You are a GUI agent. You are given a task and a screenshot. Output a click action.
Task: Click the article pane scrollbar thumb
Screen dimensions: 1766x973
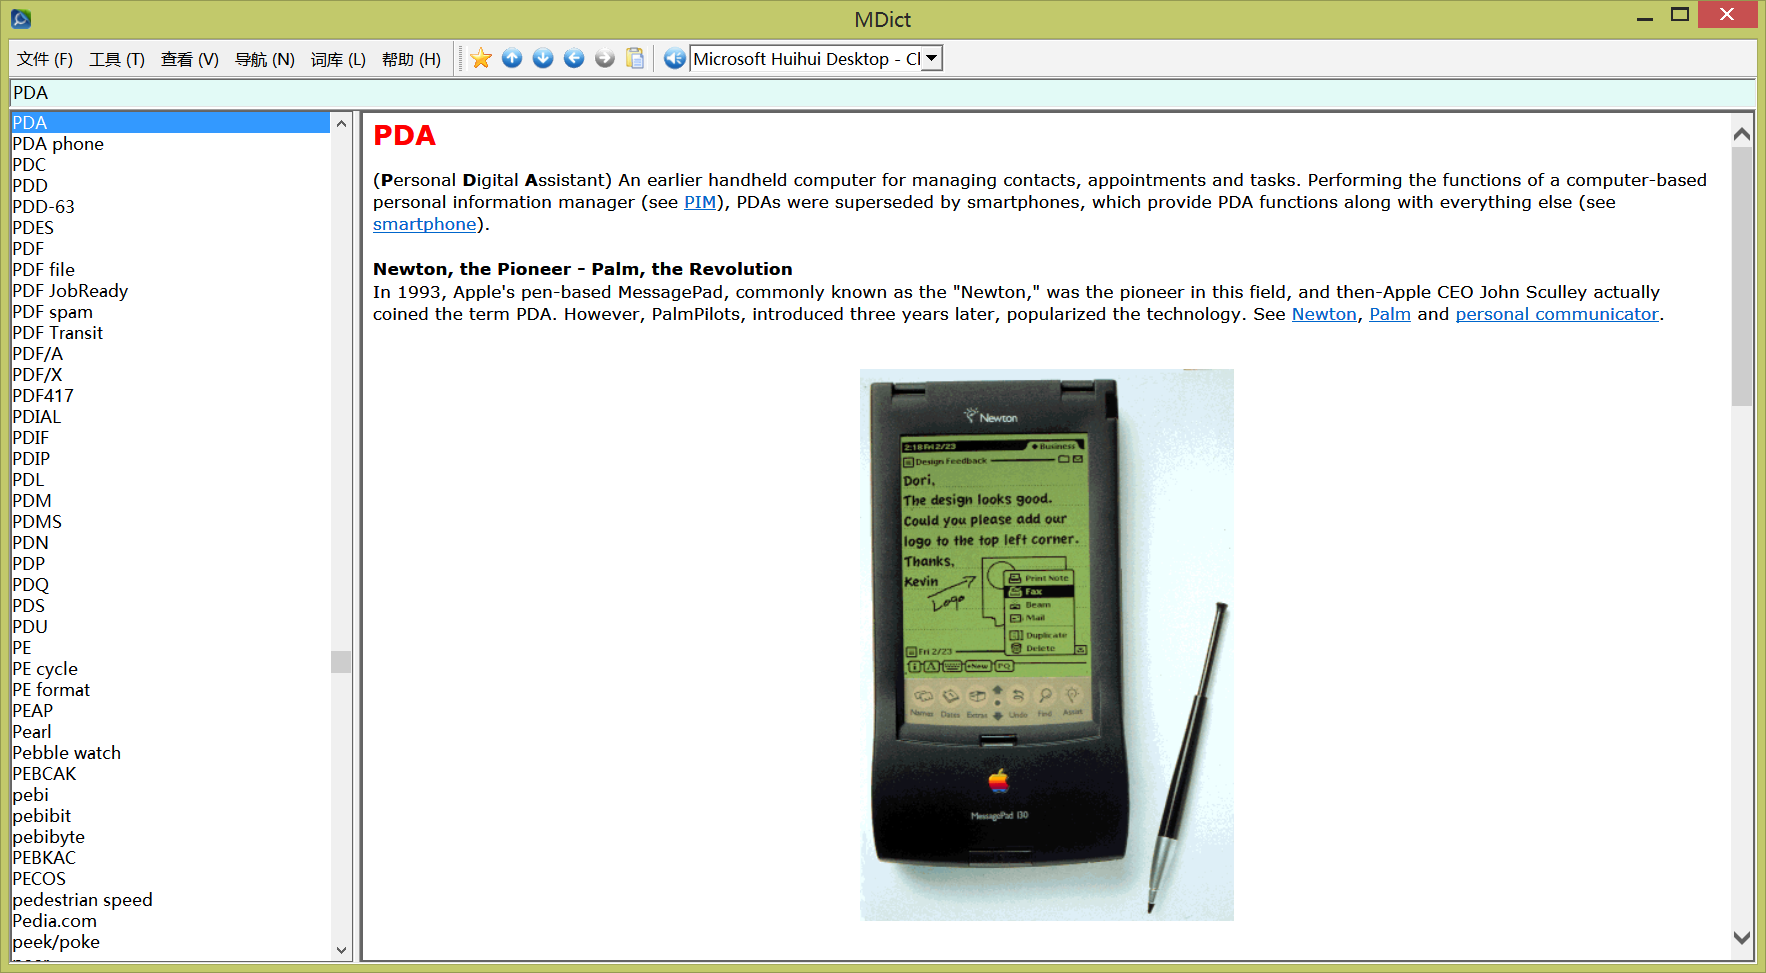[x=1742, y=277]
